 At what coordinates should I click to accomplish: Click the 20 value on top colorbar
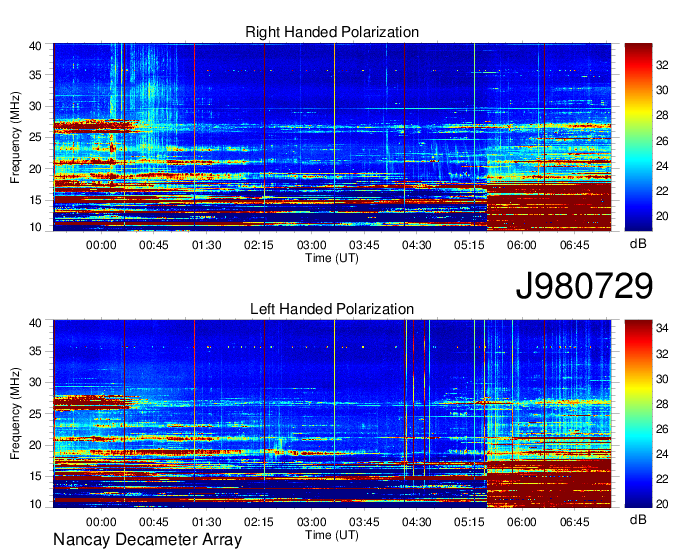click(x=662, y=216)
